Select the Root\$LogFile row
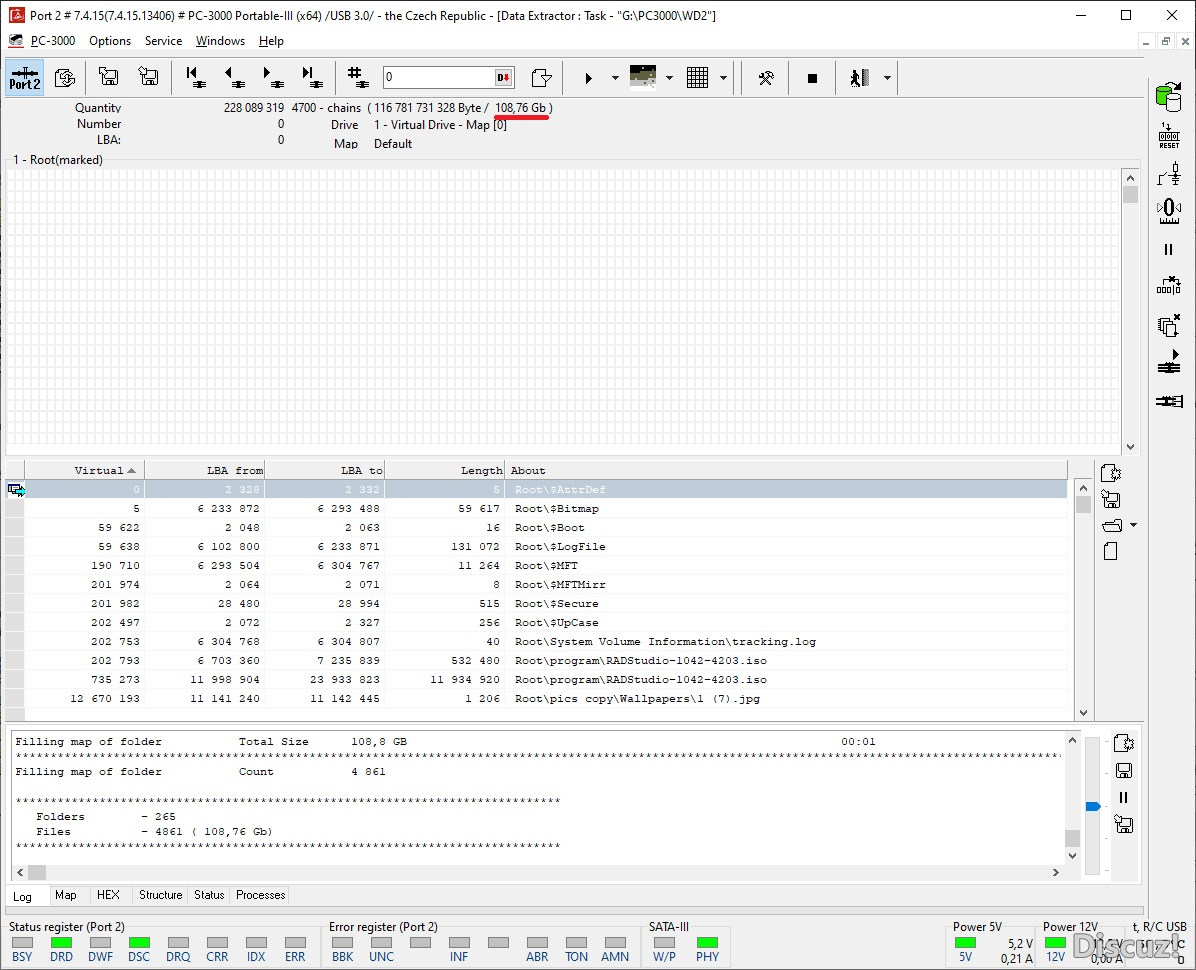 coord(536,547)
